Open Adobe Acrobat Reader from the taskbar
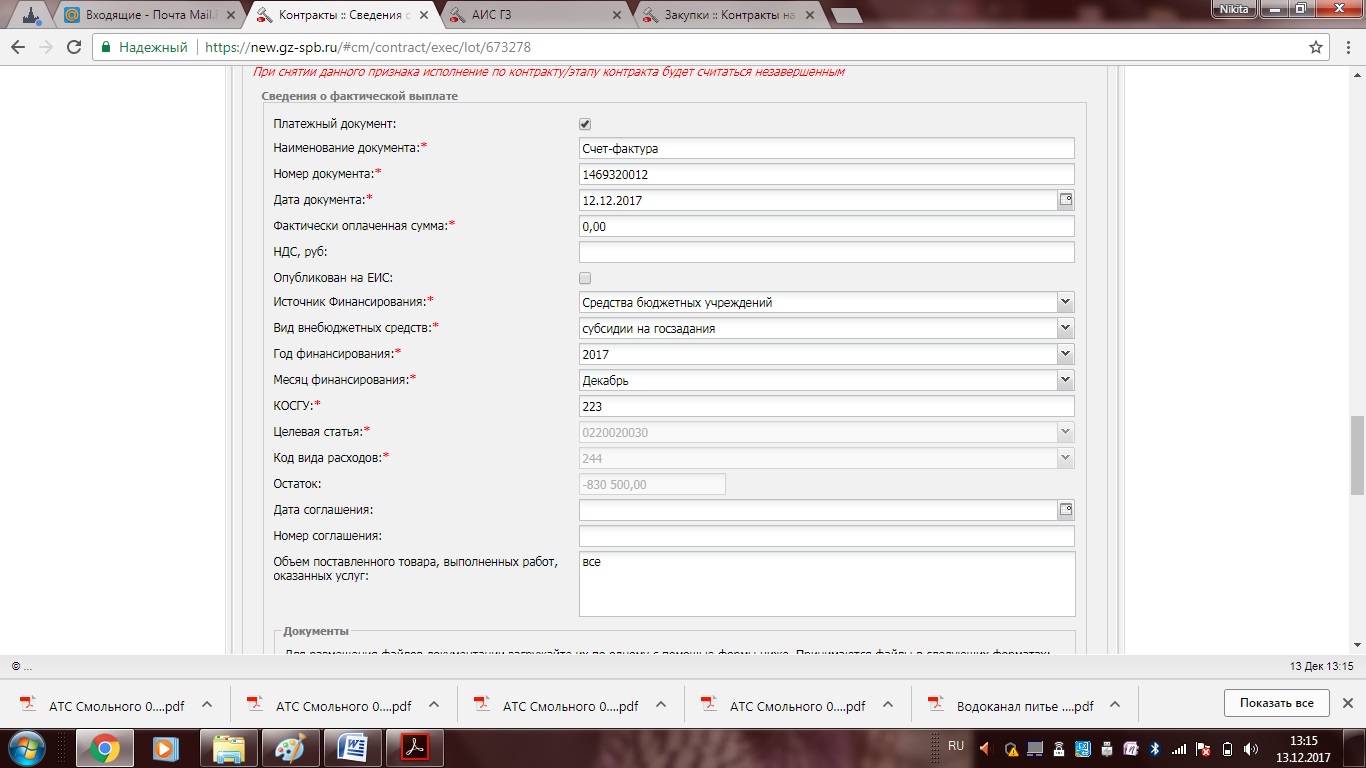1366x768 pixels. 415,748
